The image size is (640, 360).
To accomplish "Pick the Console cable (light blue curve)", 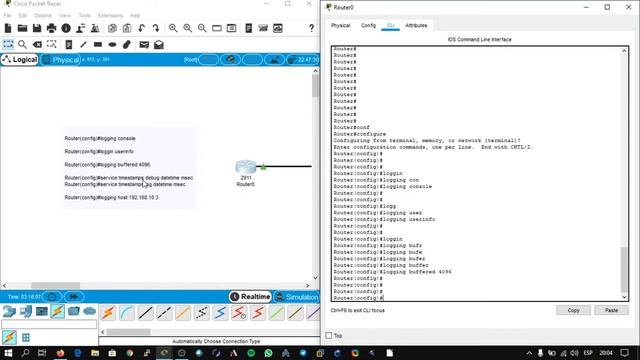I will [127, 313].
